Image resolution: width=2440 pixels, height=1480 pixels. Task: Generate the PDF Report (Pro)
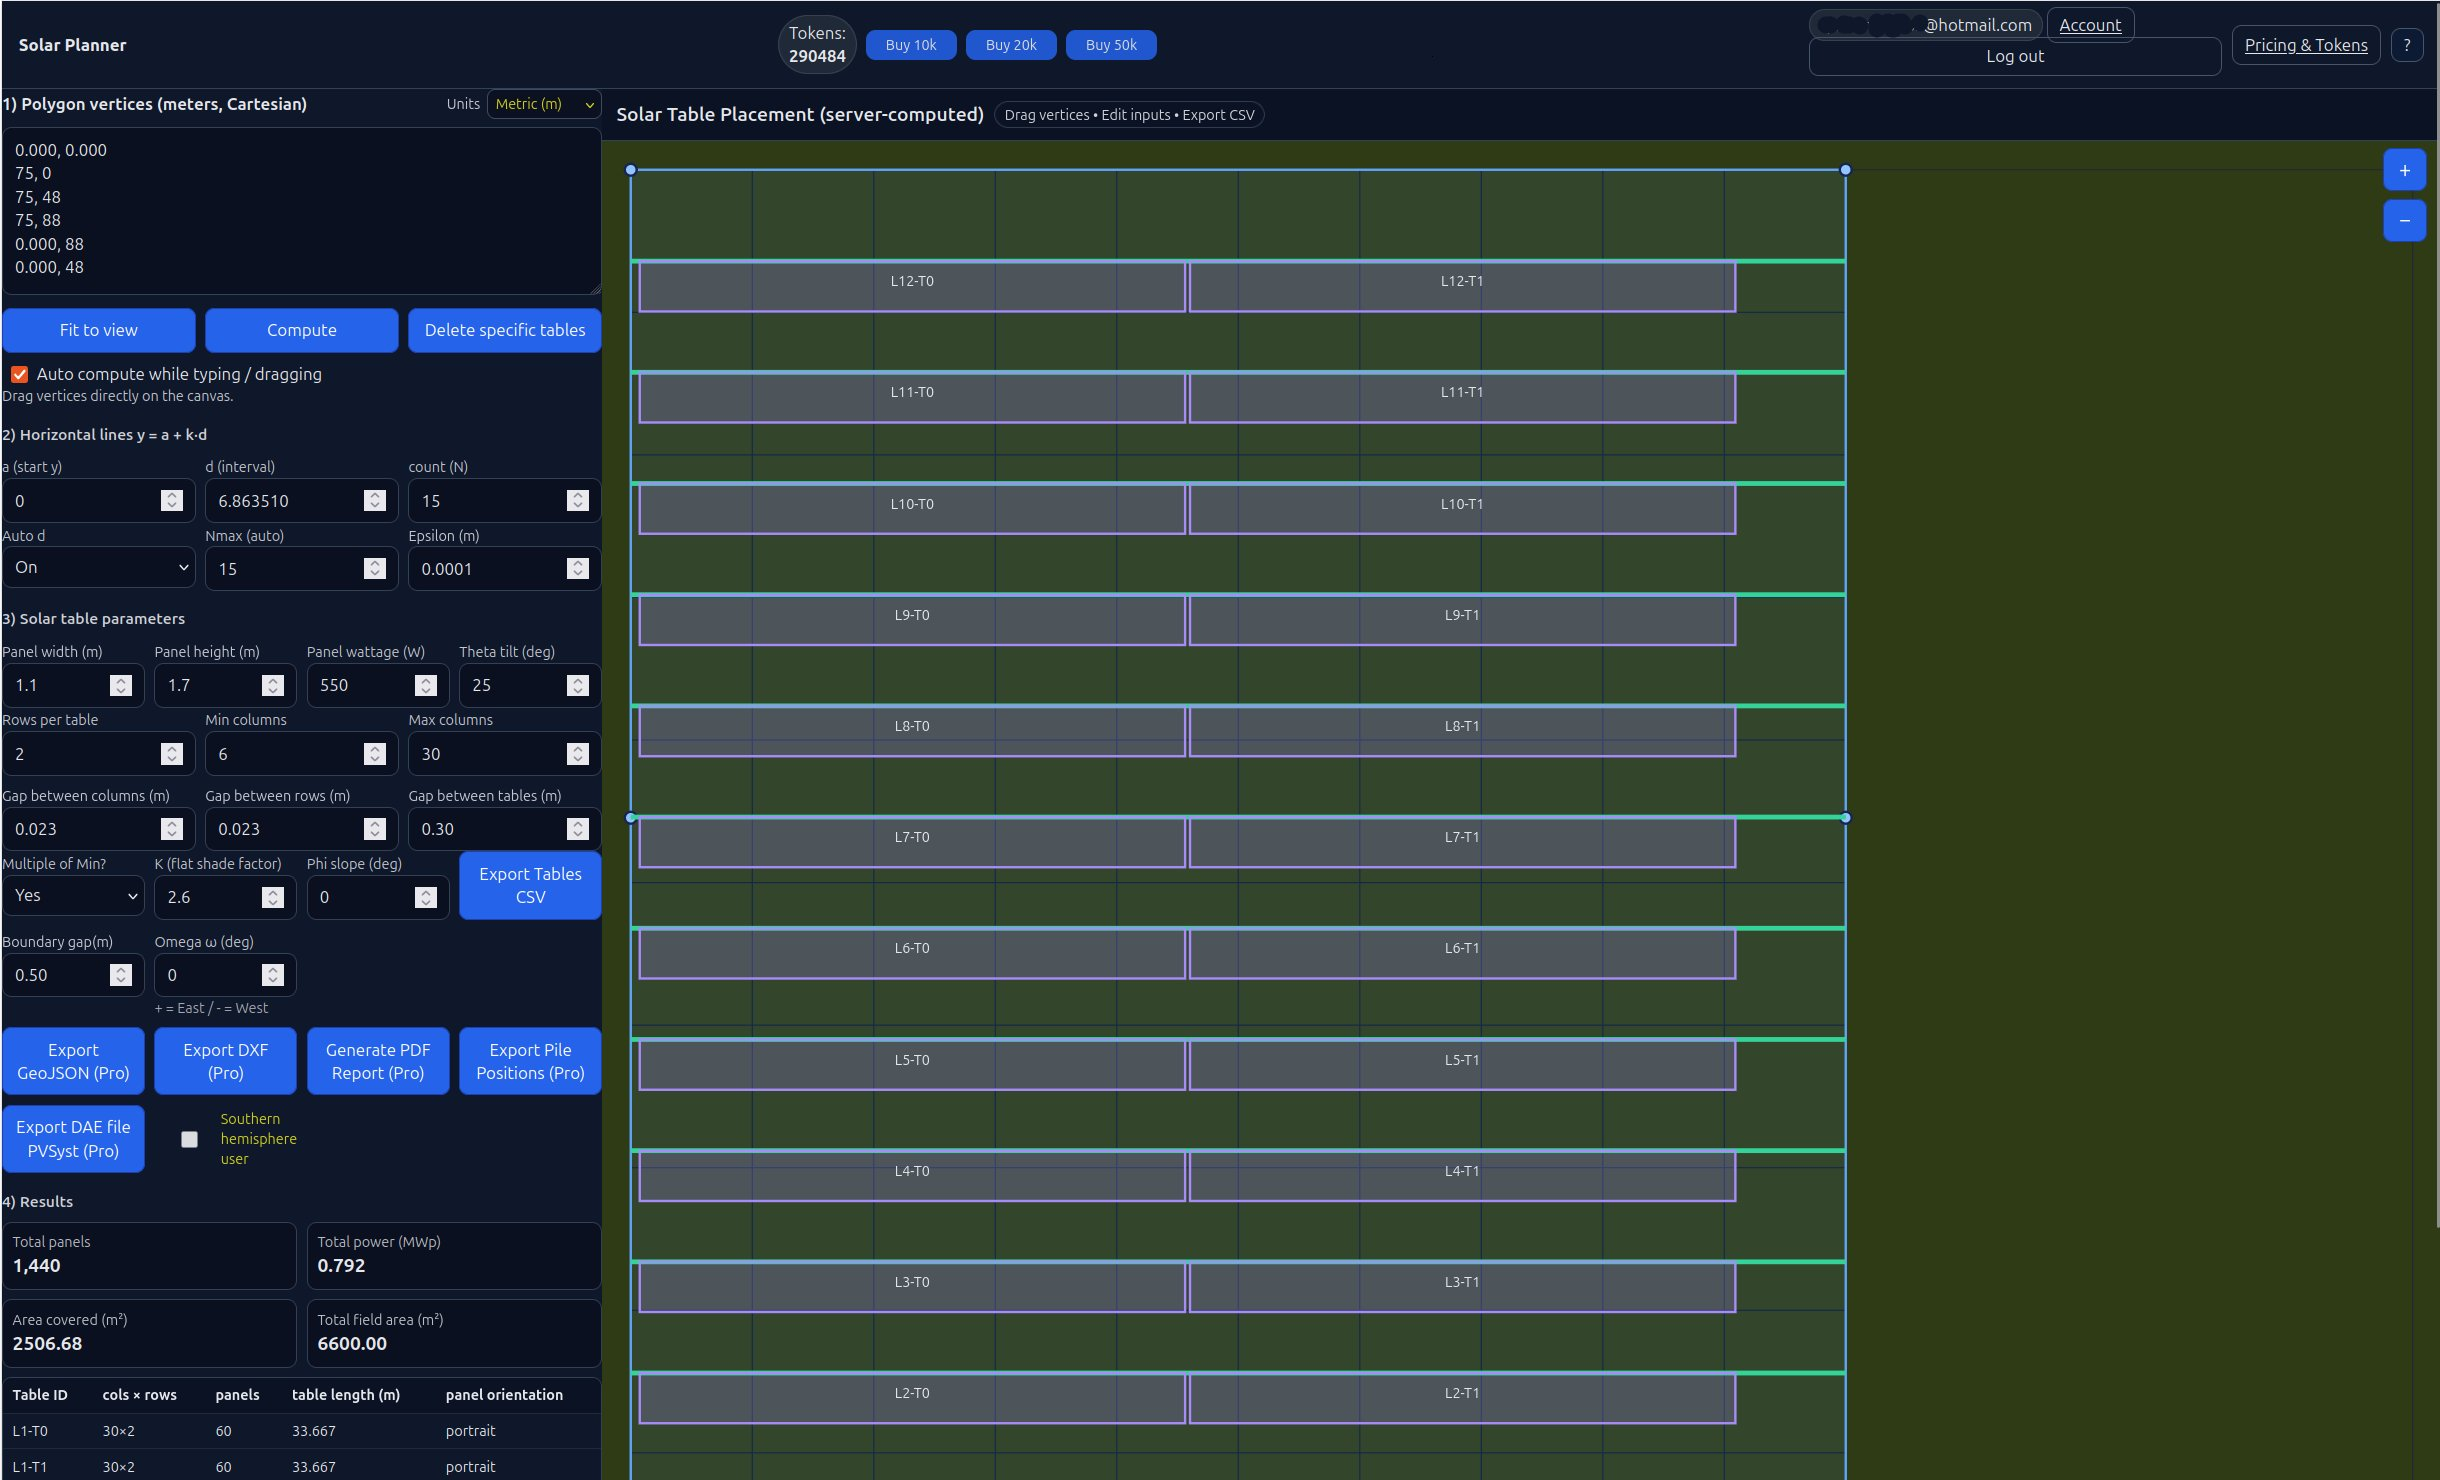click(x=377, y=1061)
